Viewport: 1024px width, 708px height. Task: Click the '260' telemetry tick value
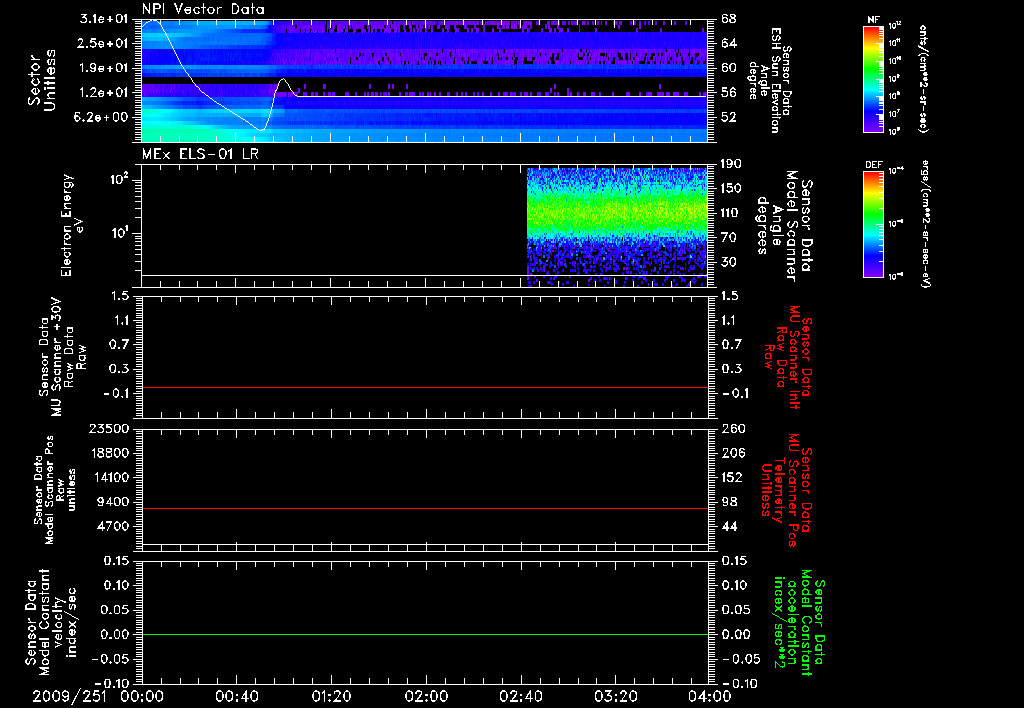pyautogui.click(x=733, y=428)
